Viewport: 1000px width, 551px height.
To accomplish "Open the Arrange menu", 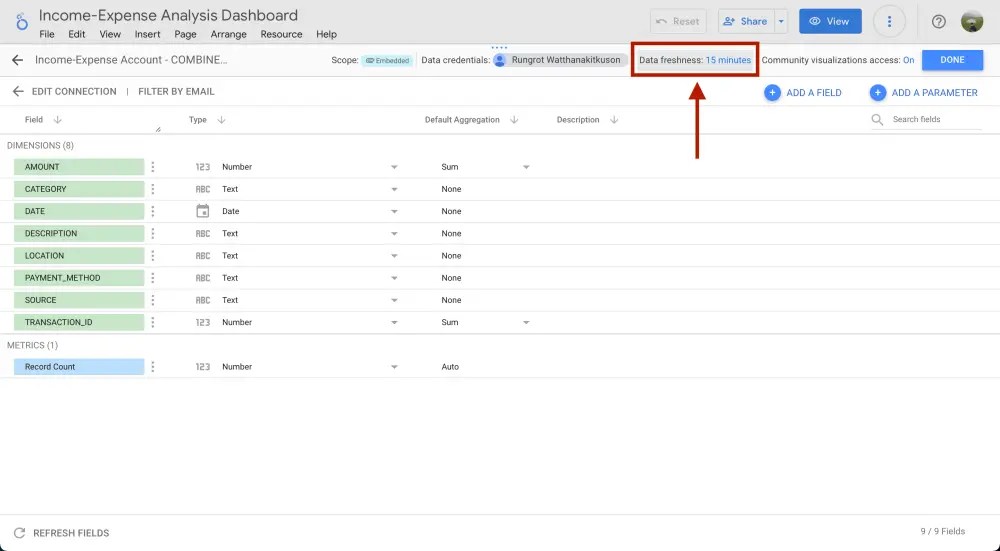I will [x=228, y=34].
